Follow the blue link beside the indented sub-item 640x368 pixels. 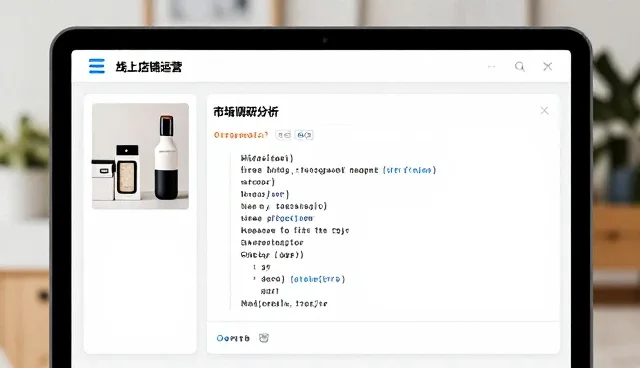tap(318, 279)
